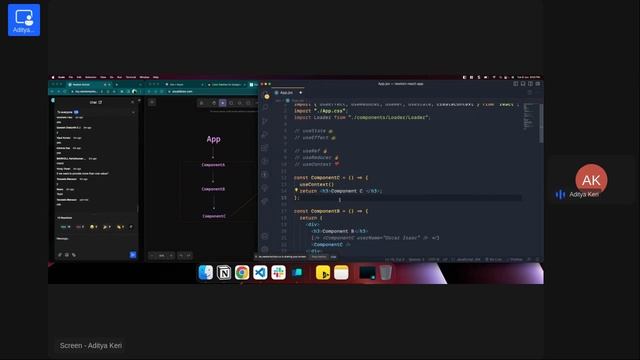This screenshot has height=360, width=640.
Task: Select the ComponentA node in the diagram
Action: click(x=213, y=165)
